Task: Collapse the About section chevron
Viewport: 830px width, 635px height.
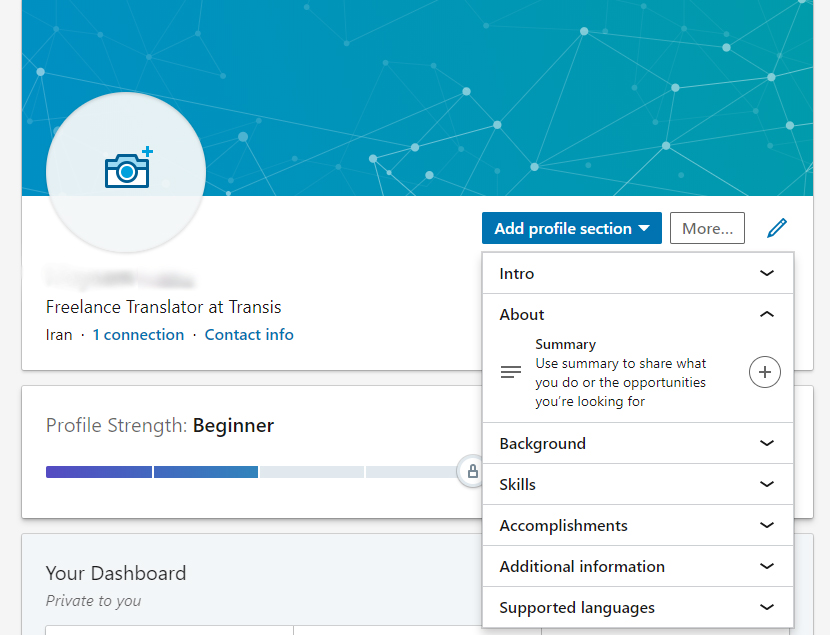Action: coord(767,314)
